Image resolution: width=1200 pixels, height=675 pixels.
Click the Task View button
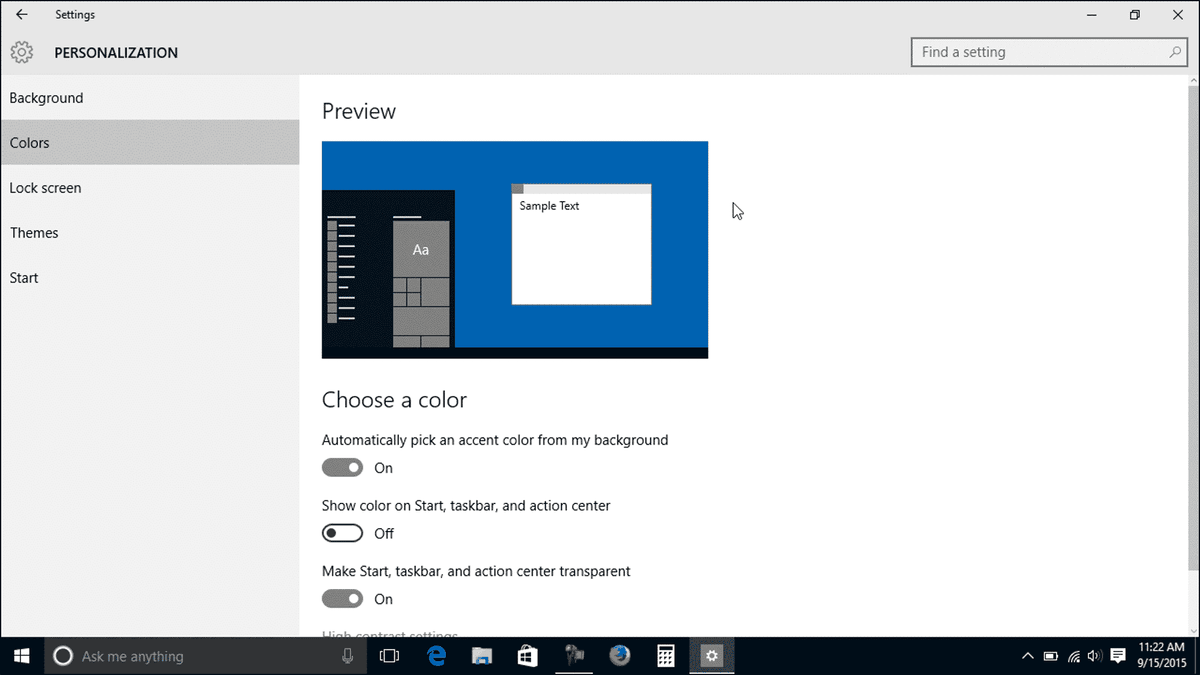click(390, 656)
